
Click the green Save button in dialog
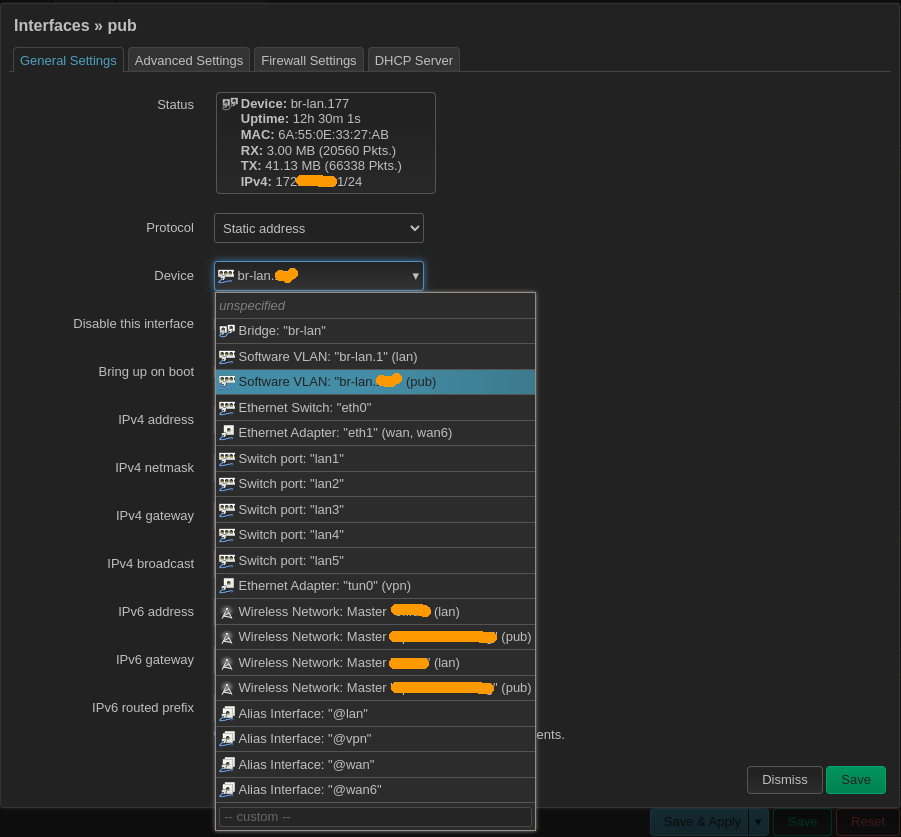point(855,780)
